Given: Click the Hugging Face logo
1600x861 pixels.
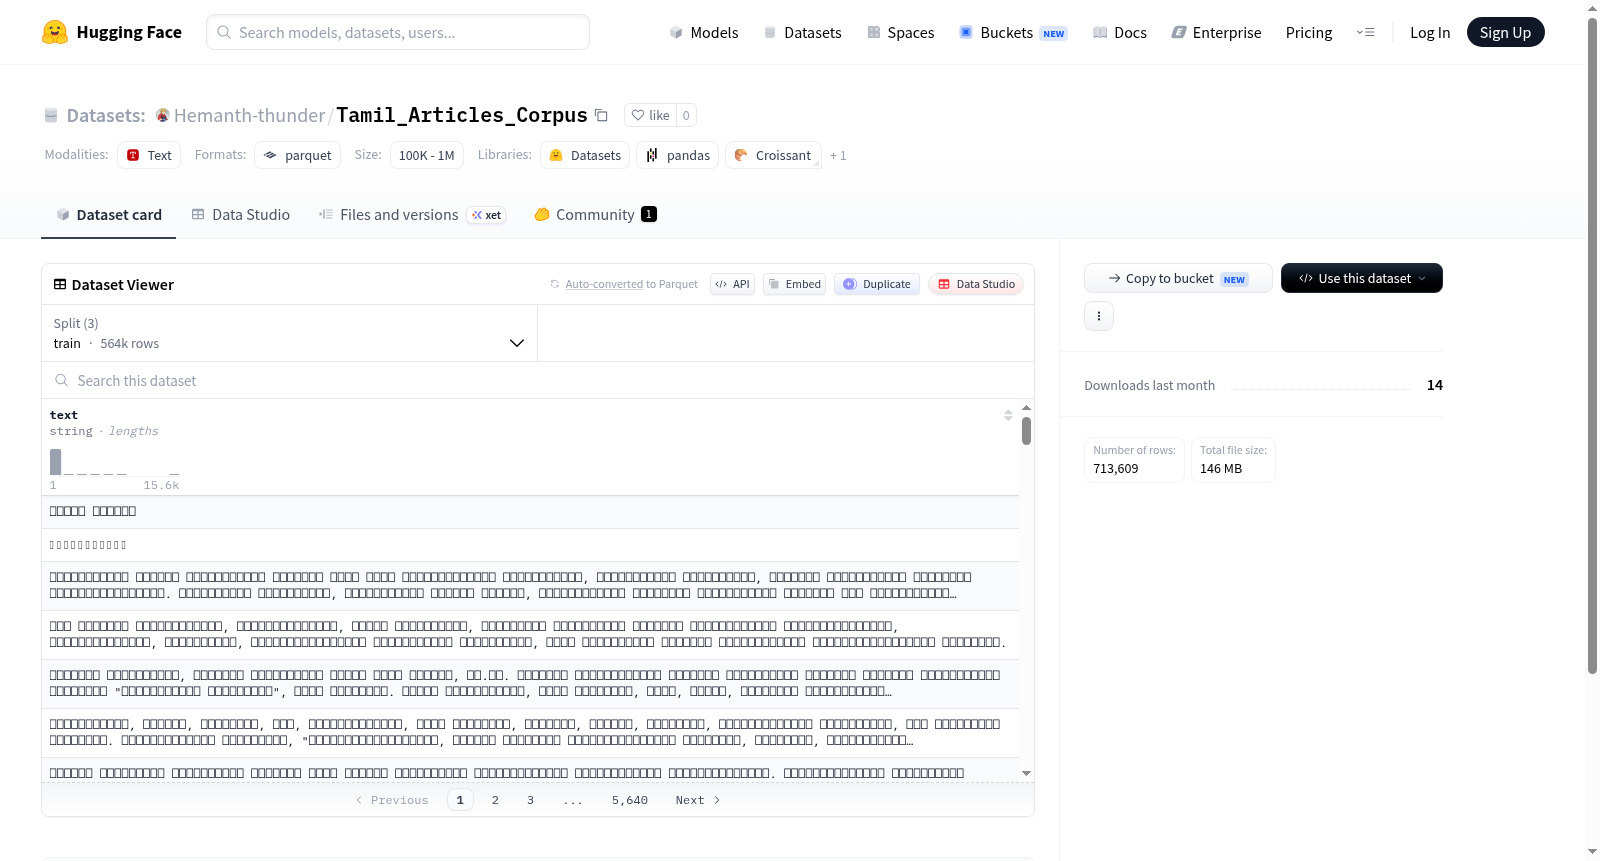Looking at the screenshot, I should [112, 32].
